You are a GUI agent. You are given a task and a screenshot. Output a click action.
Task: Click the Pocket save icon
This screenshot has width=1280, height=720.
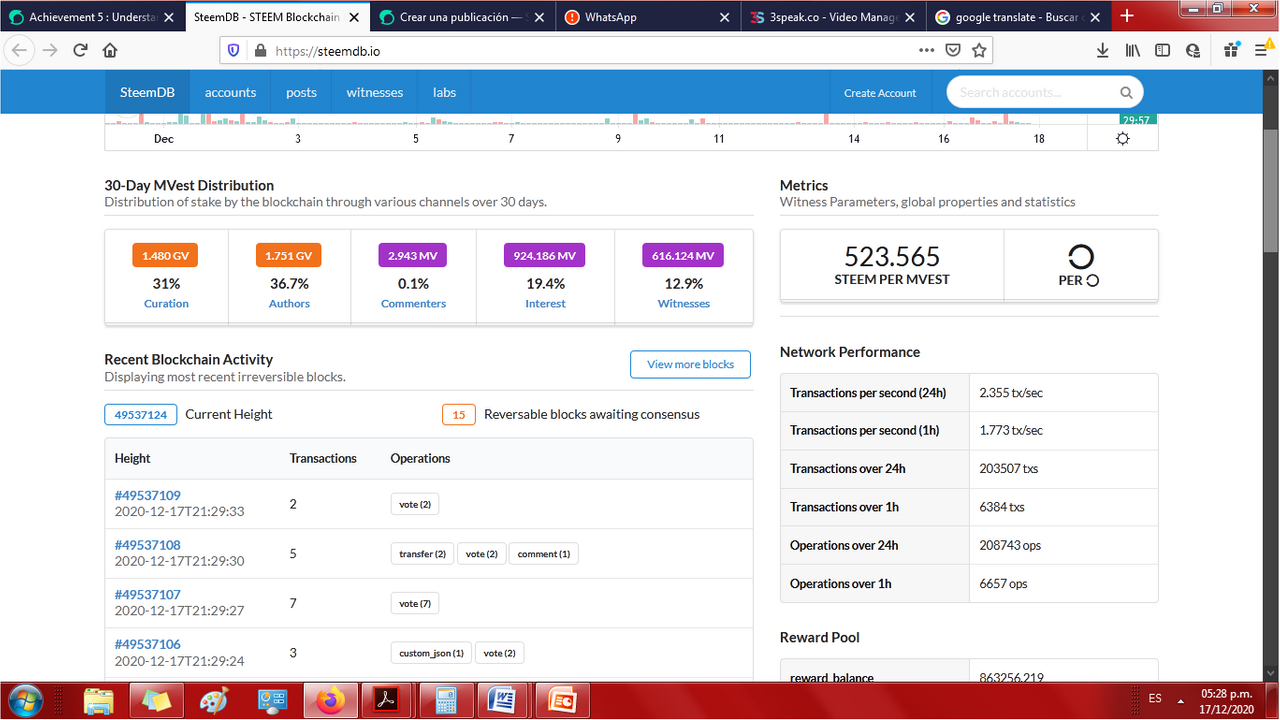954,50
